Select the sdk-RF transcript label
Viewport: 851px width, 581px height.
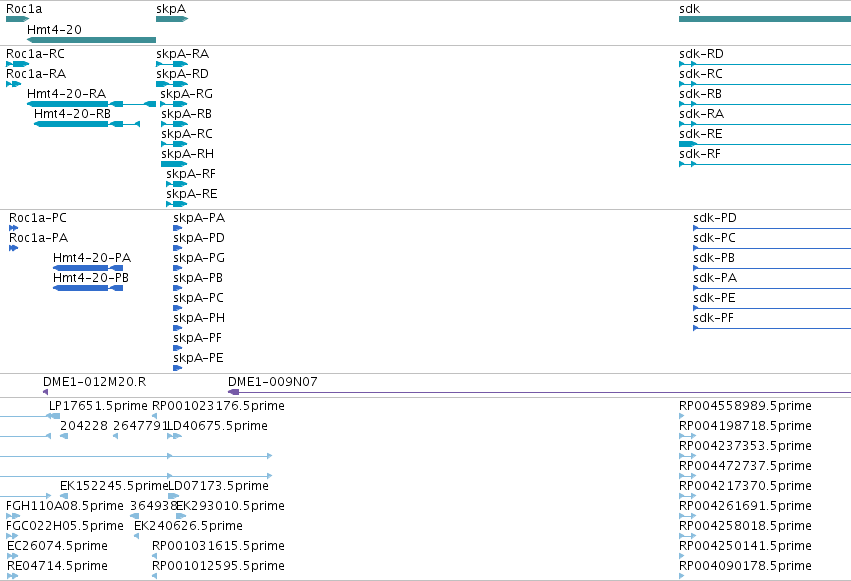[x=700, y=154]
